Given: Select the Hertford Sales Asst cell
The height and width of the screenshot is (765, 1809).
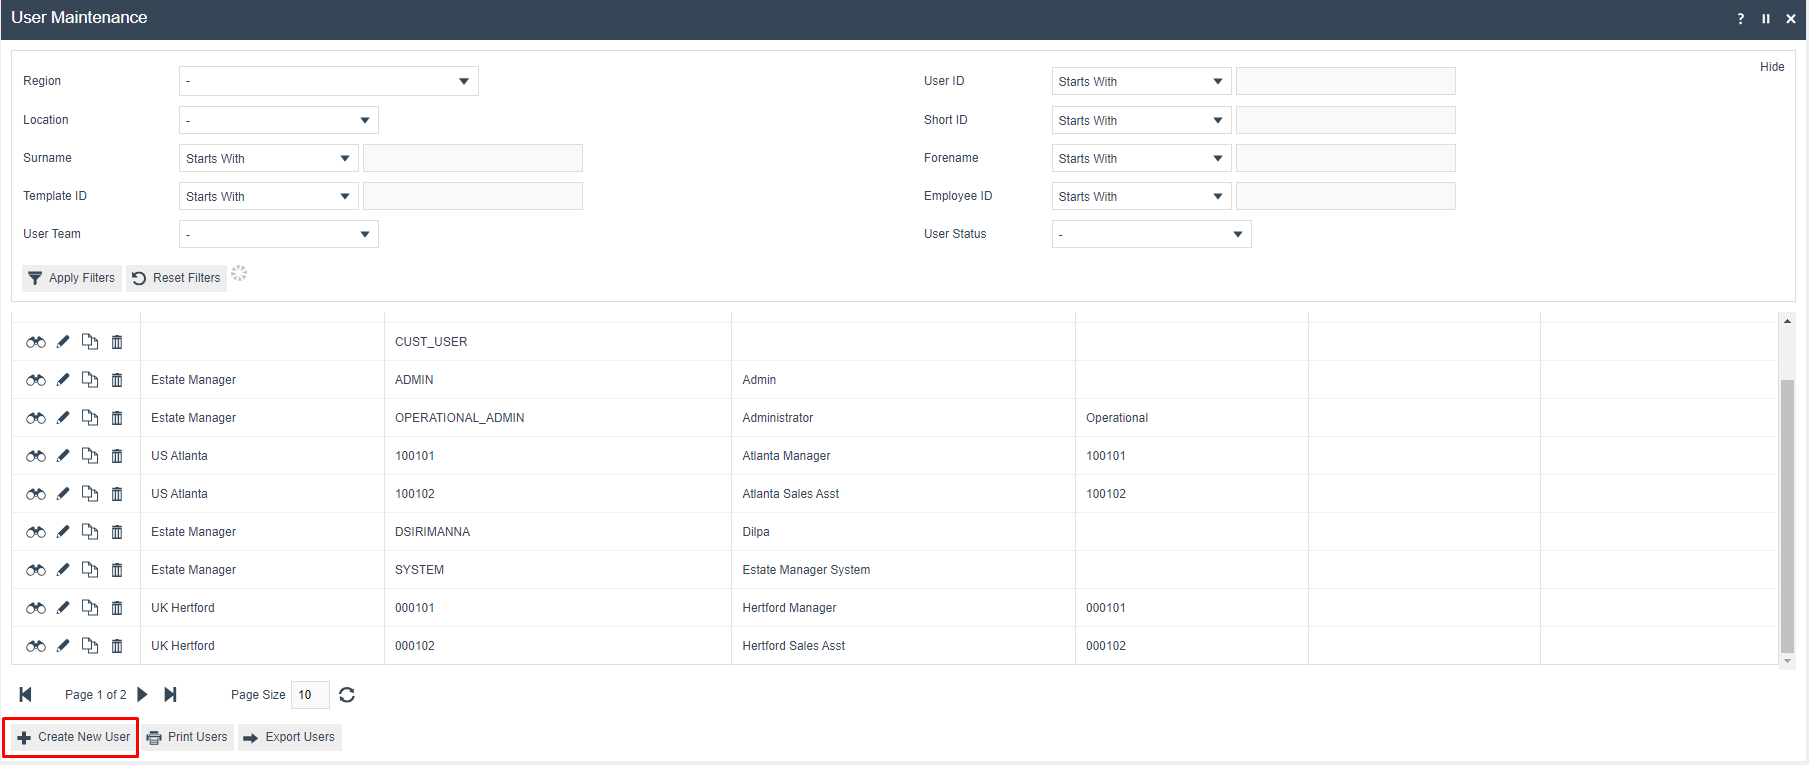Looking at the screenshot, I should pos(903,646).
